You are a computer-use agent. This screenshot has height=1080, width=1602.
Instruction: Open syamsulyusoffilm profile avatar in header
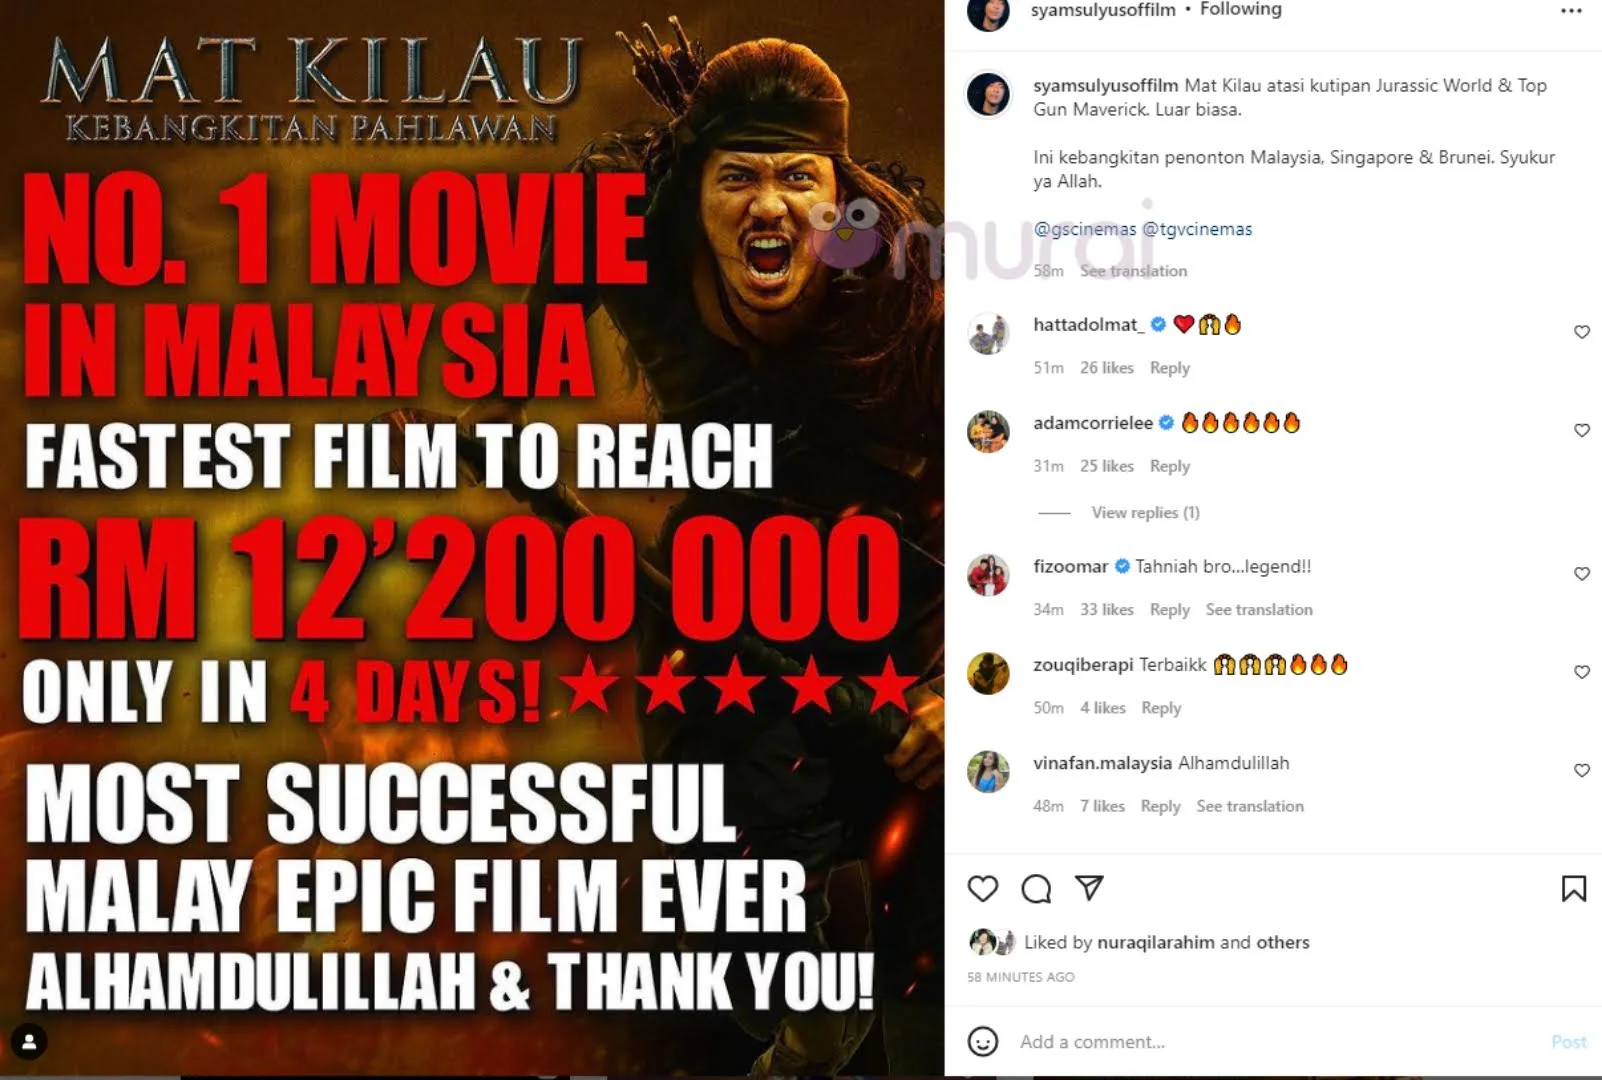click(x=988, y=12)
